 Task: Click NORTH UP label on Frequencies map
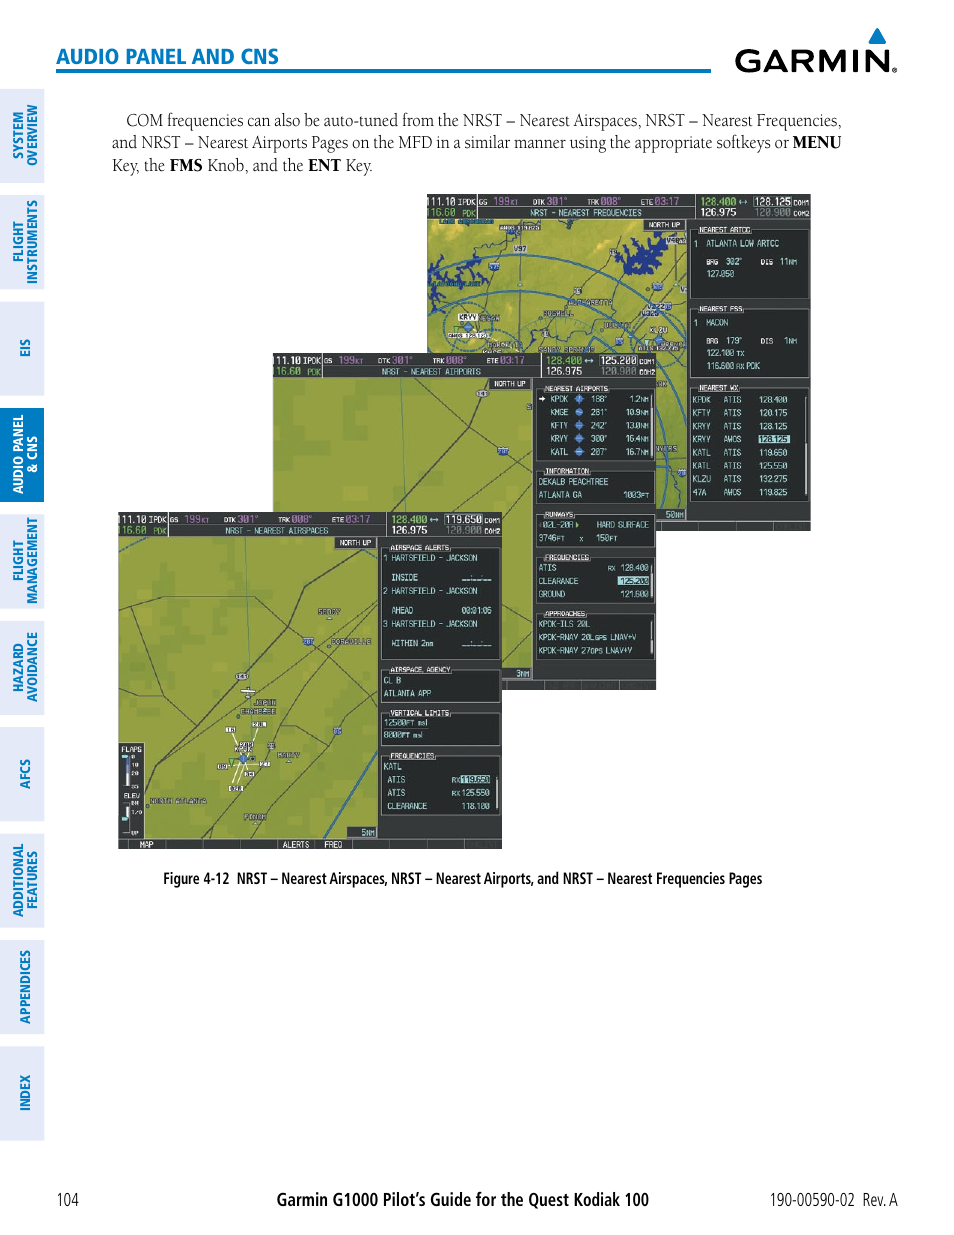[x=664, y=225]
